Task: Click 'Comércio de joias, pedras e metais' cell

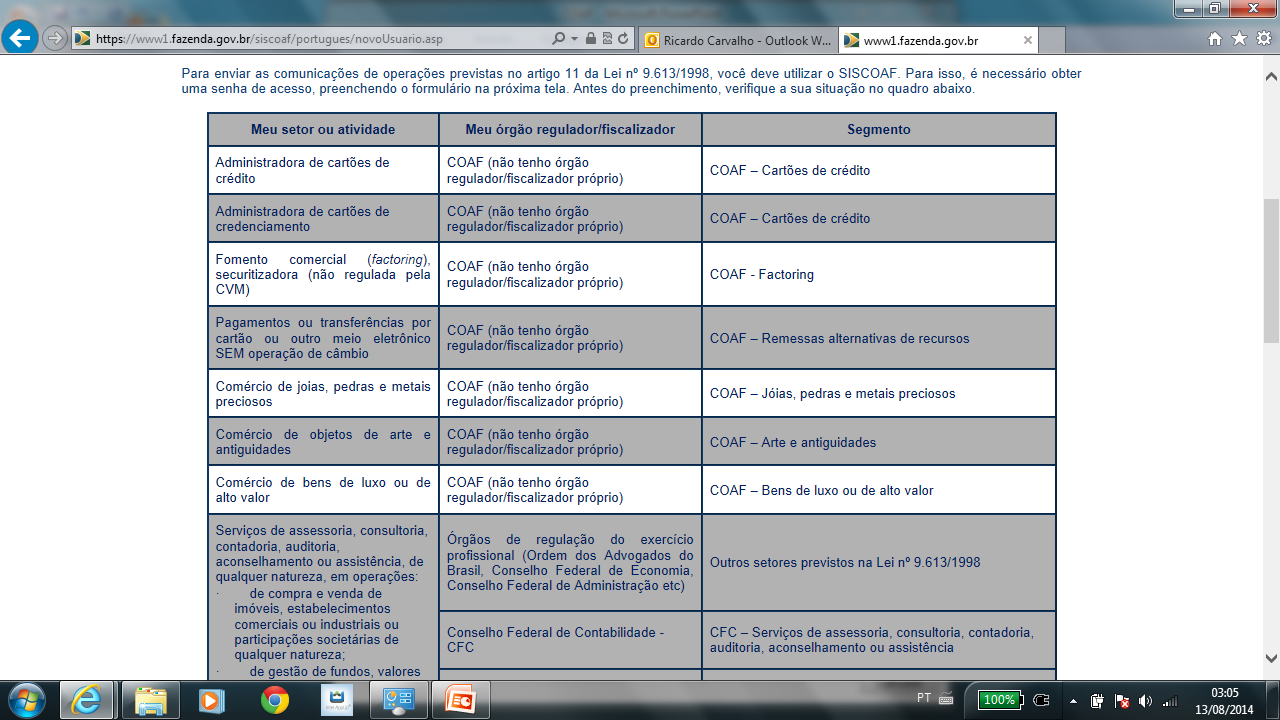Action: pos(323,394)
